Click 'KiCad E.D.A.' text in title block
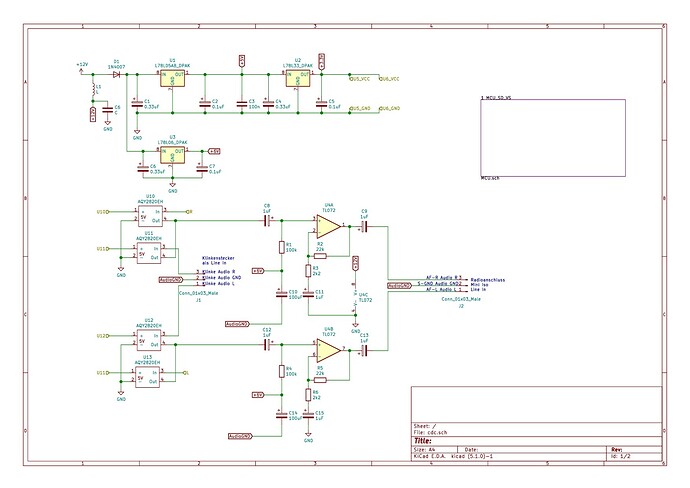 [430, 456]
